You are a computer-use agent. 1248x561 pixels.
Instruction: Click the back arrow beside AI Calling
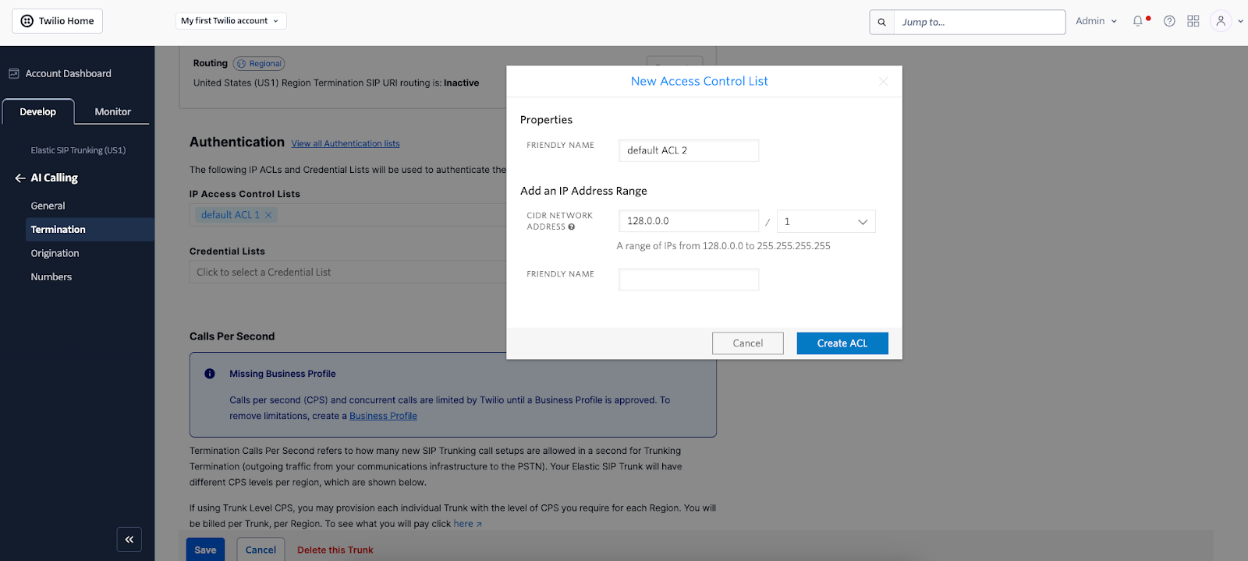(x=19, y=178)
